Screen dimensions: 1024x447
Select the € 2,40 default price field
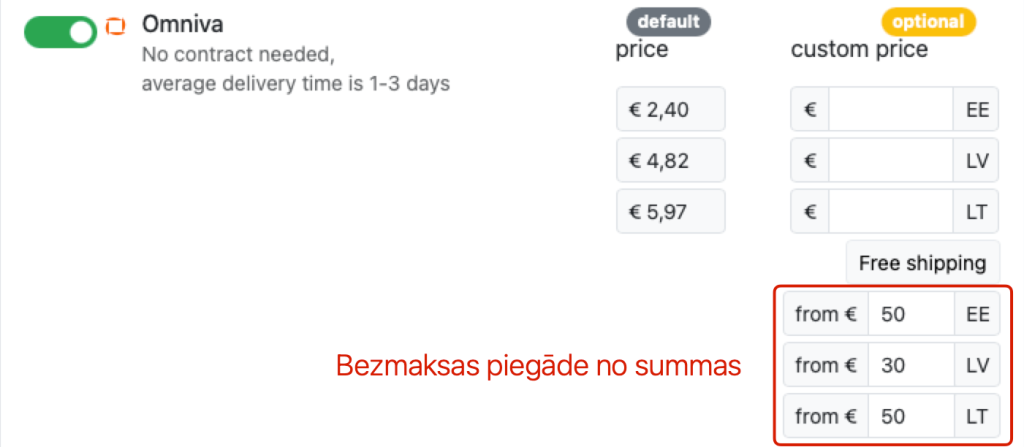click(x=671, y=109)
